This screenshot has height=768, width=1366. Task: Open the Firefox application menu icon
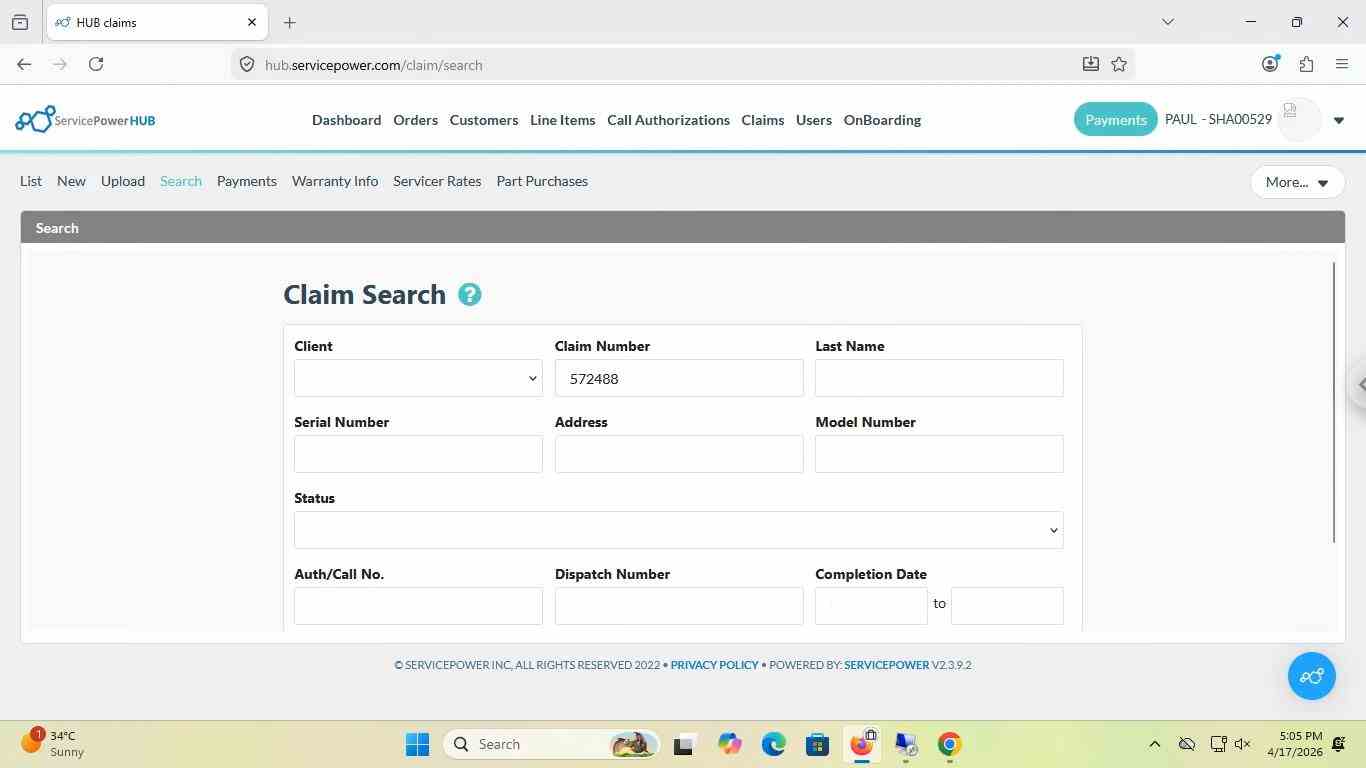(1342, 64)
